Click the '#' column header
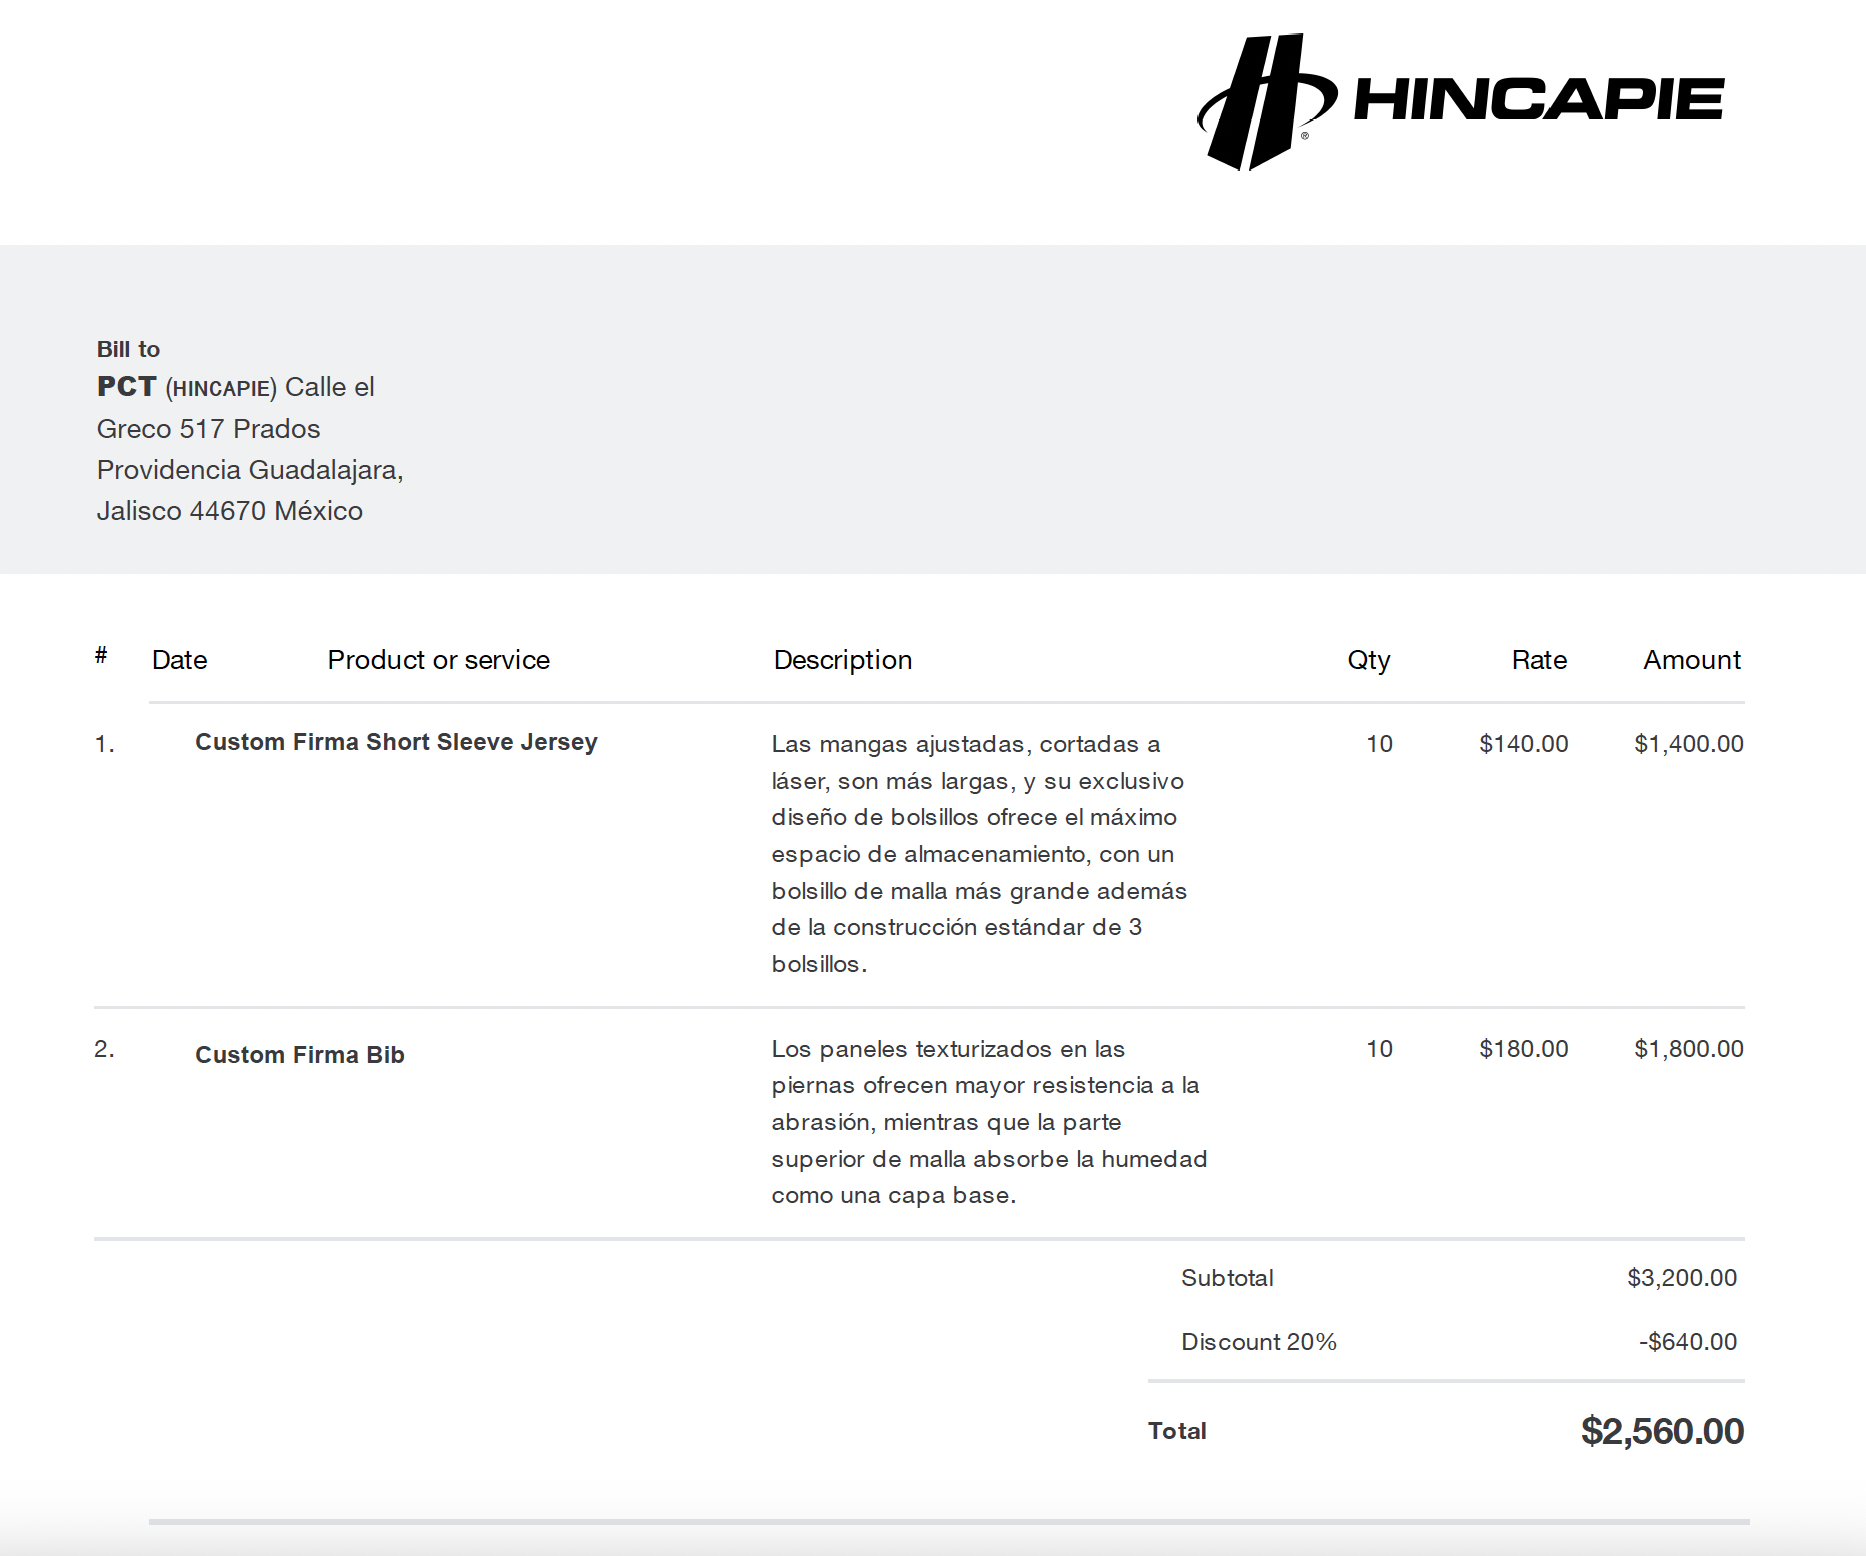1866x1556 pixels. click(101, 655)
